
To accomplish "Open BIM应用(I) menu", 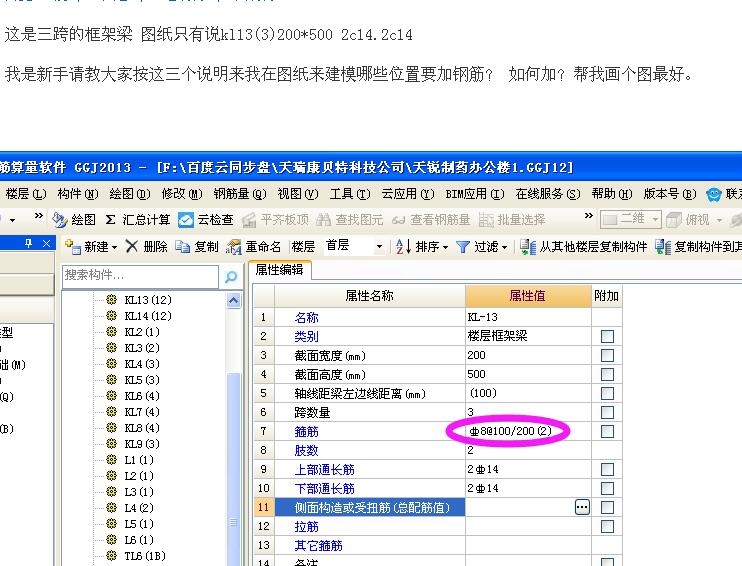I will [x=475, y=194].
